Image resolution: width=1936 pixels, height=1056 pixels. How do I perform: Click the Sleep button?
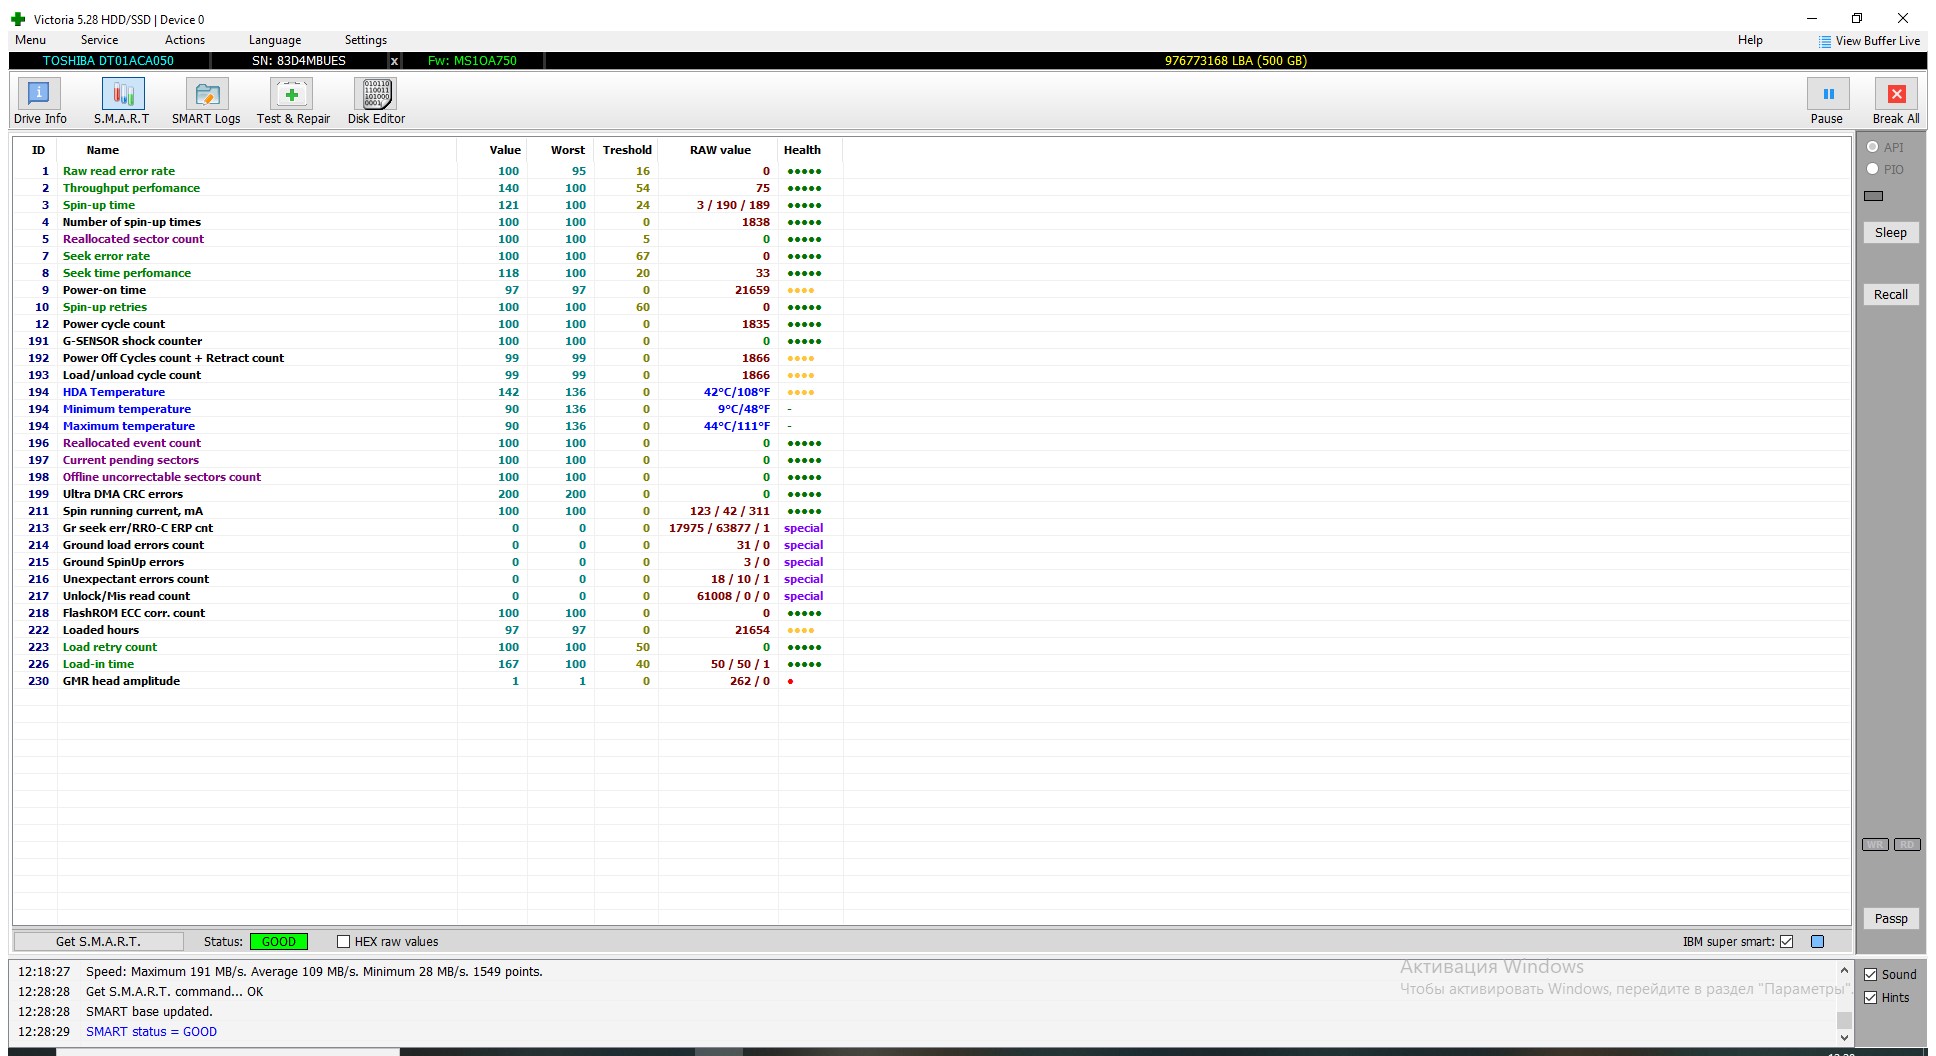click(1890, 233)
